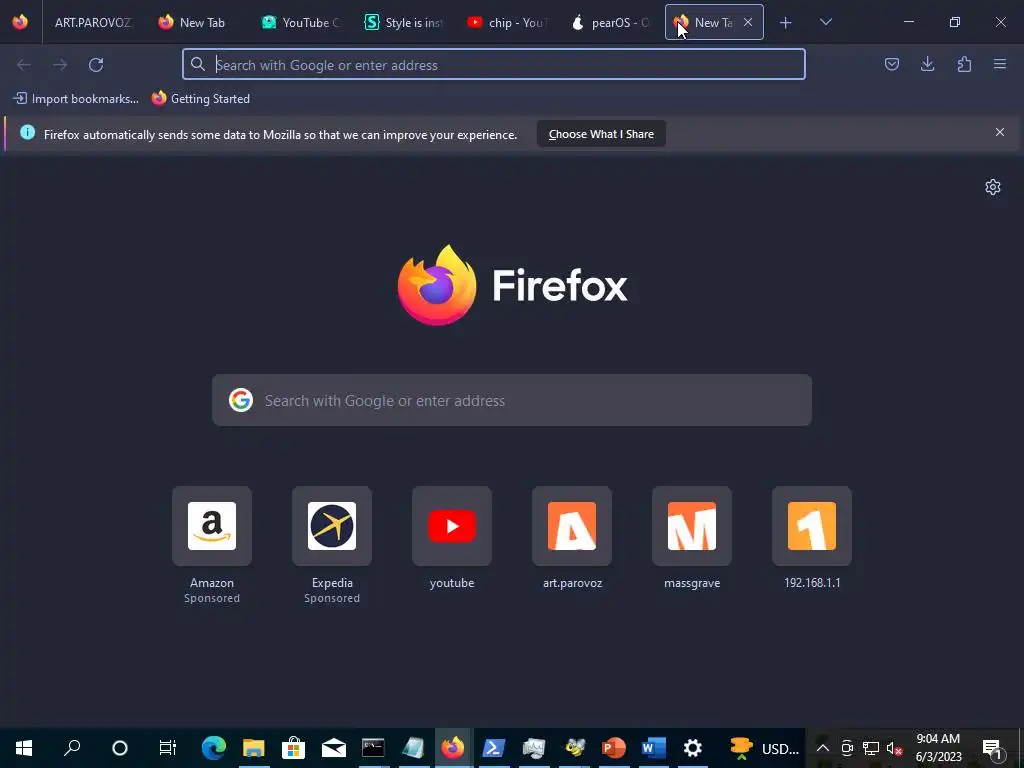Switch to the pearOS tab
1024x768 pixels.
pos(611,23)
